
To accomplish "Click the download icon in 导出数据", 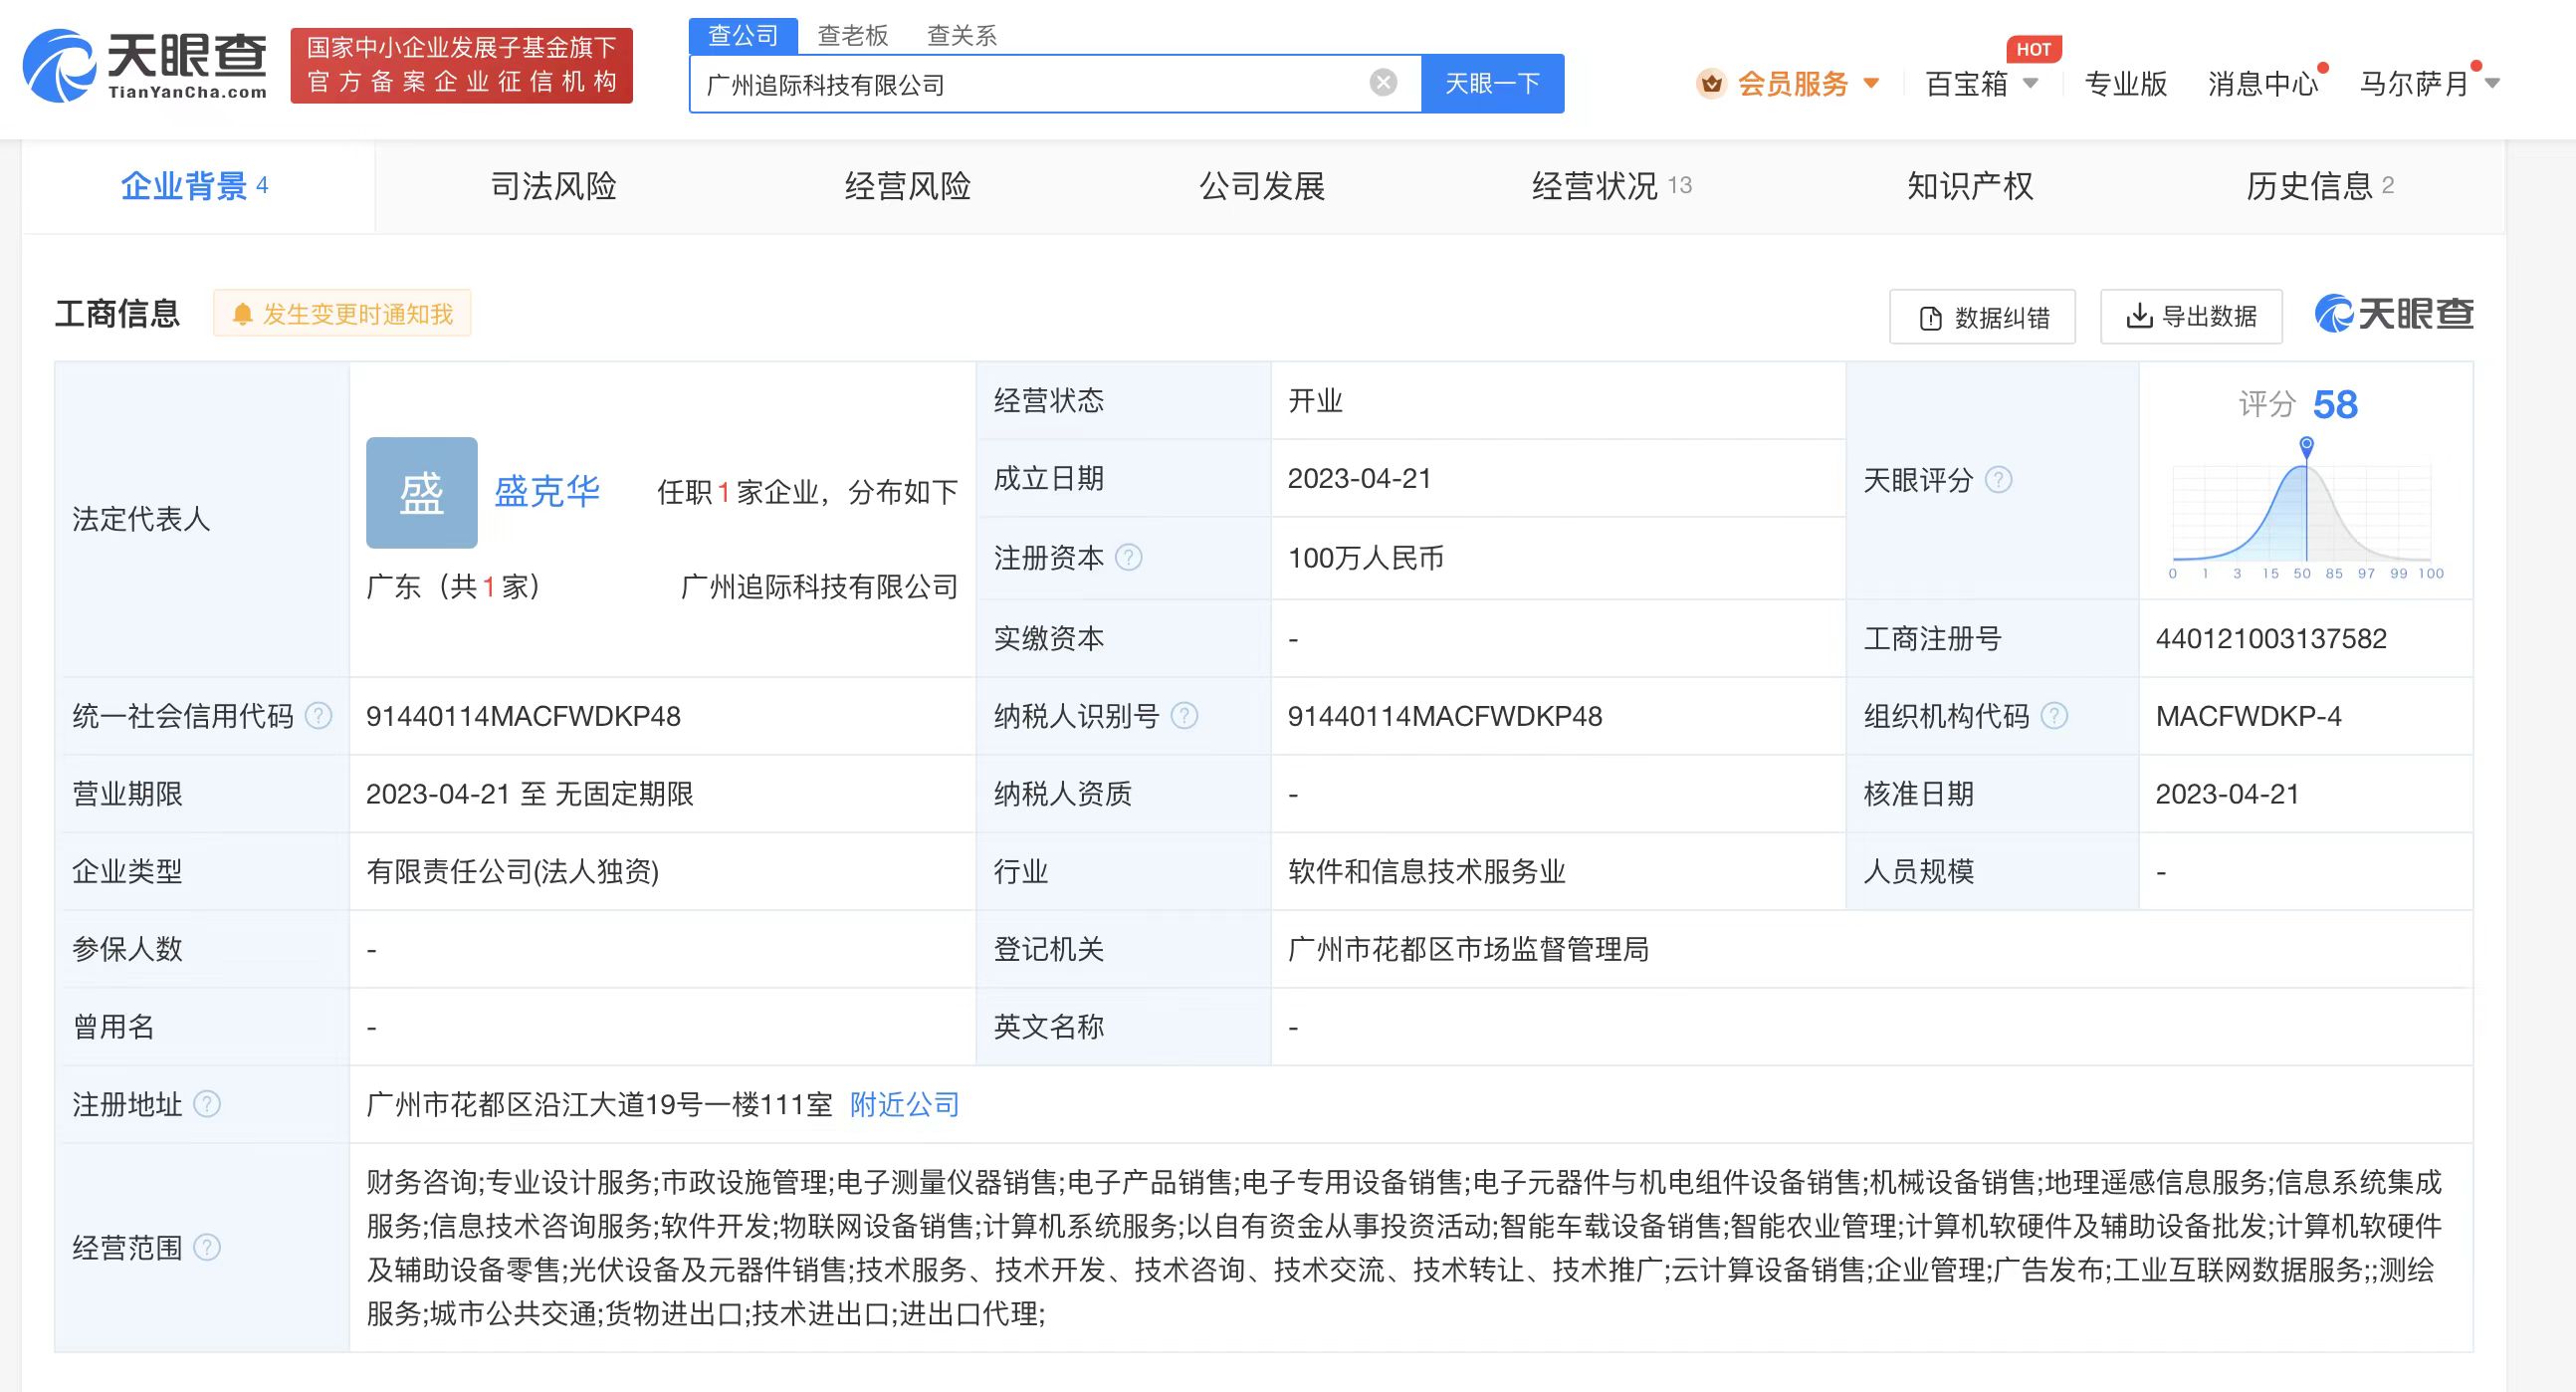I will pyautogui.click(x=2139, y=316).
